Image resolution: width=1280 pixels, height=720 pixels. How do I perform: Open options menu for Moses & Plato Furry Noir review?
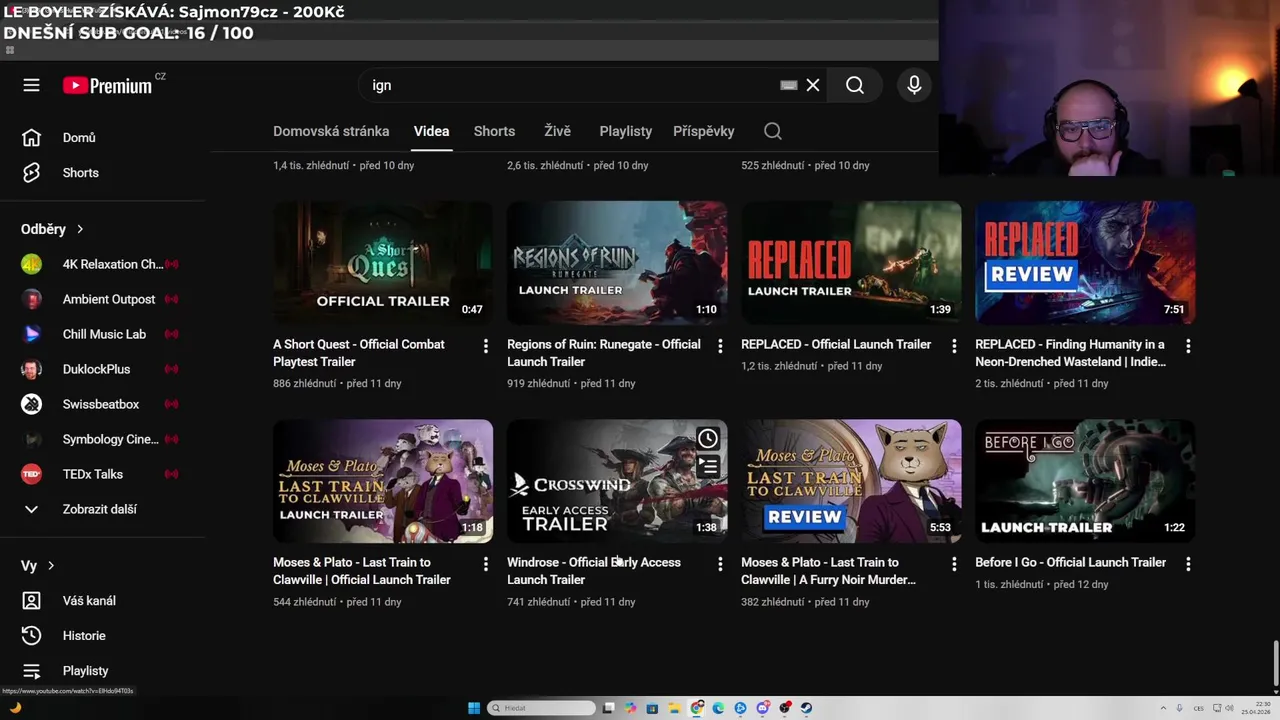click(x=954, y=564)
